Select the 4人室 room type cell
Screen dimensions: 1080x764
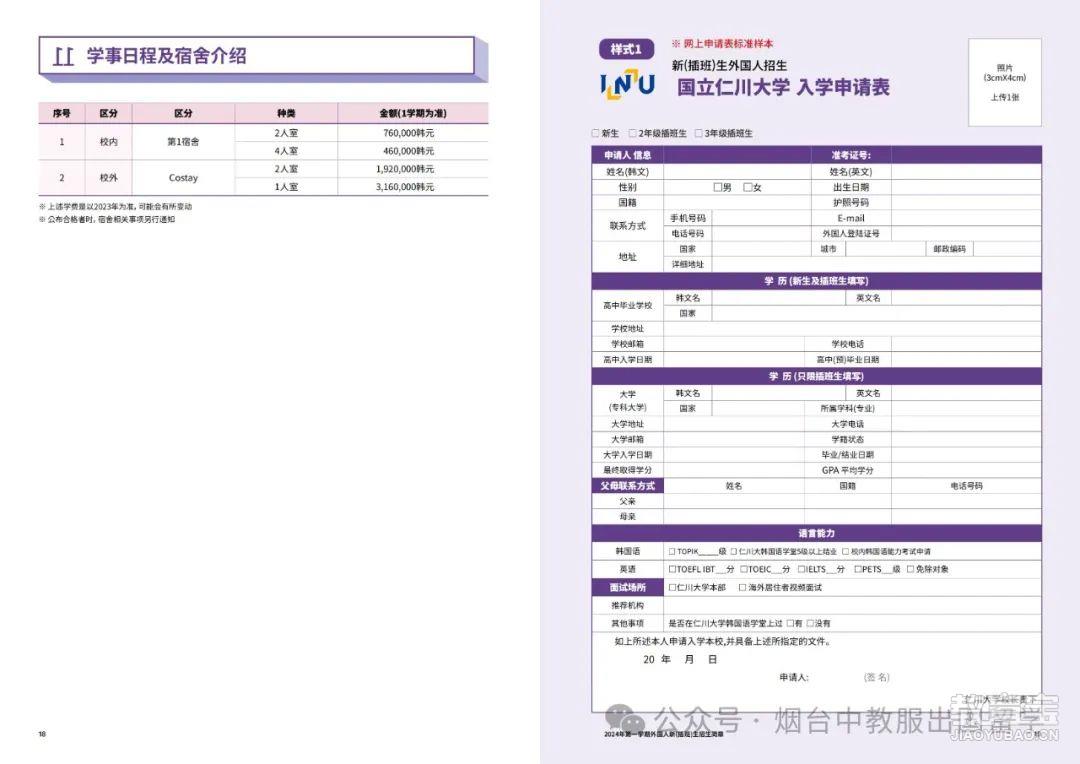coord(286,151)
